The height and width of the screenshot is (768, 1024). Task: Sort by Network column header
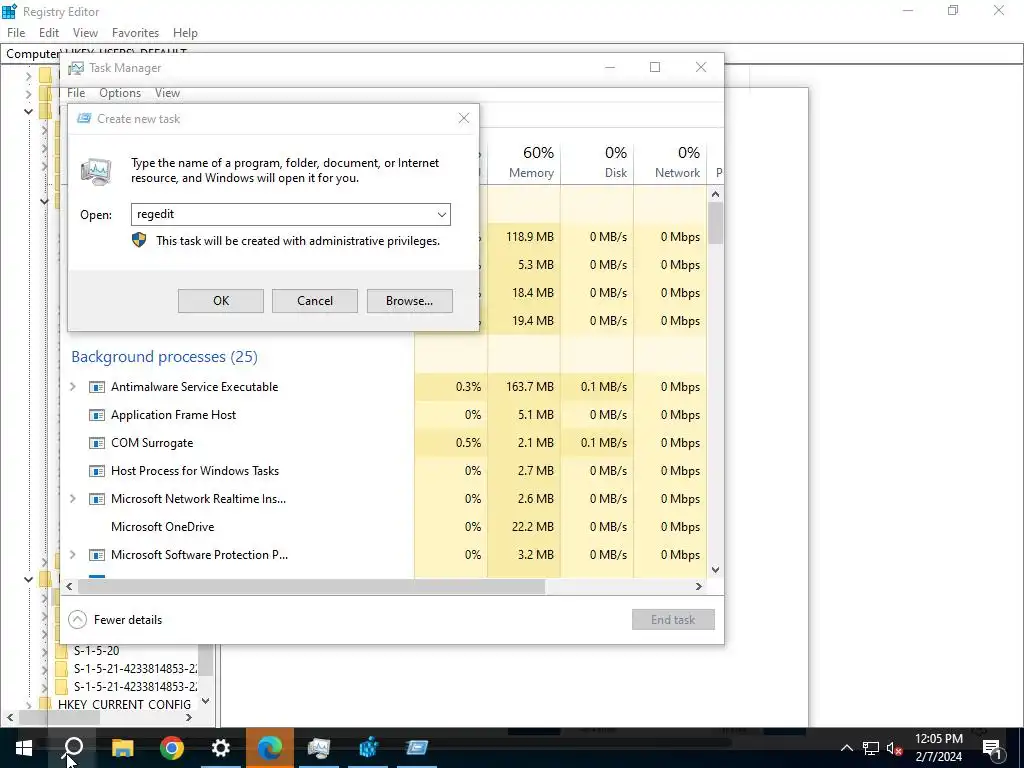point(671,162)
